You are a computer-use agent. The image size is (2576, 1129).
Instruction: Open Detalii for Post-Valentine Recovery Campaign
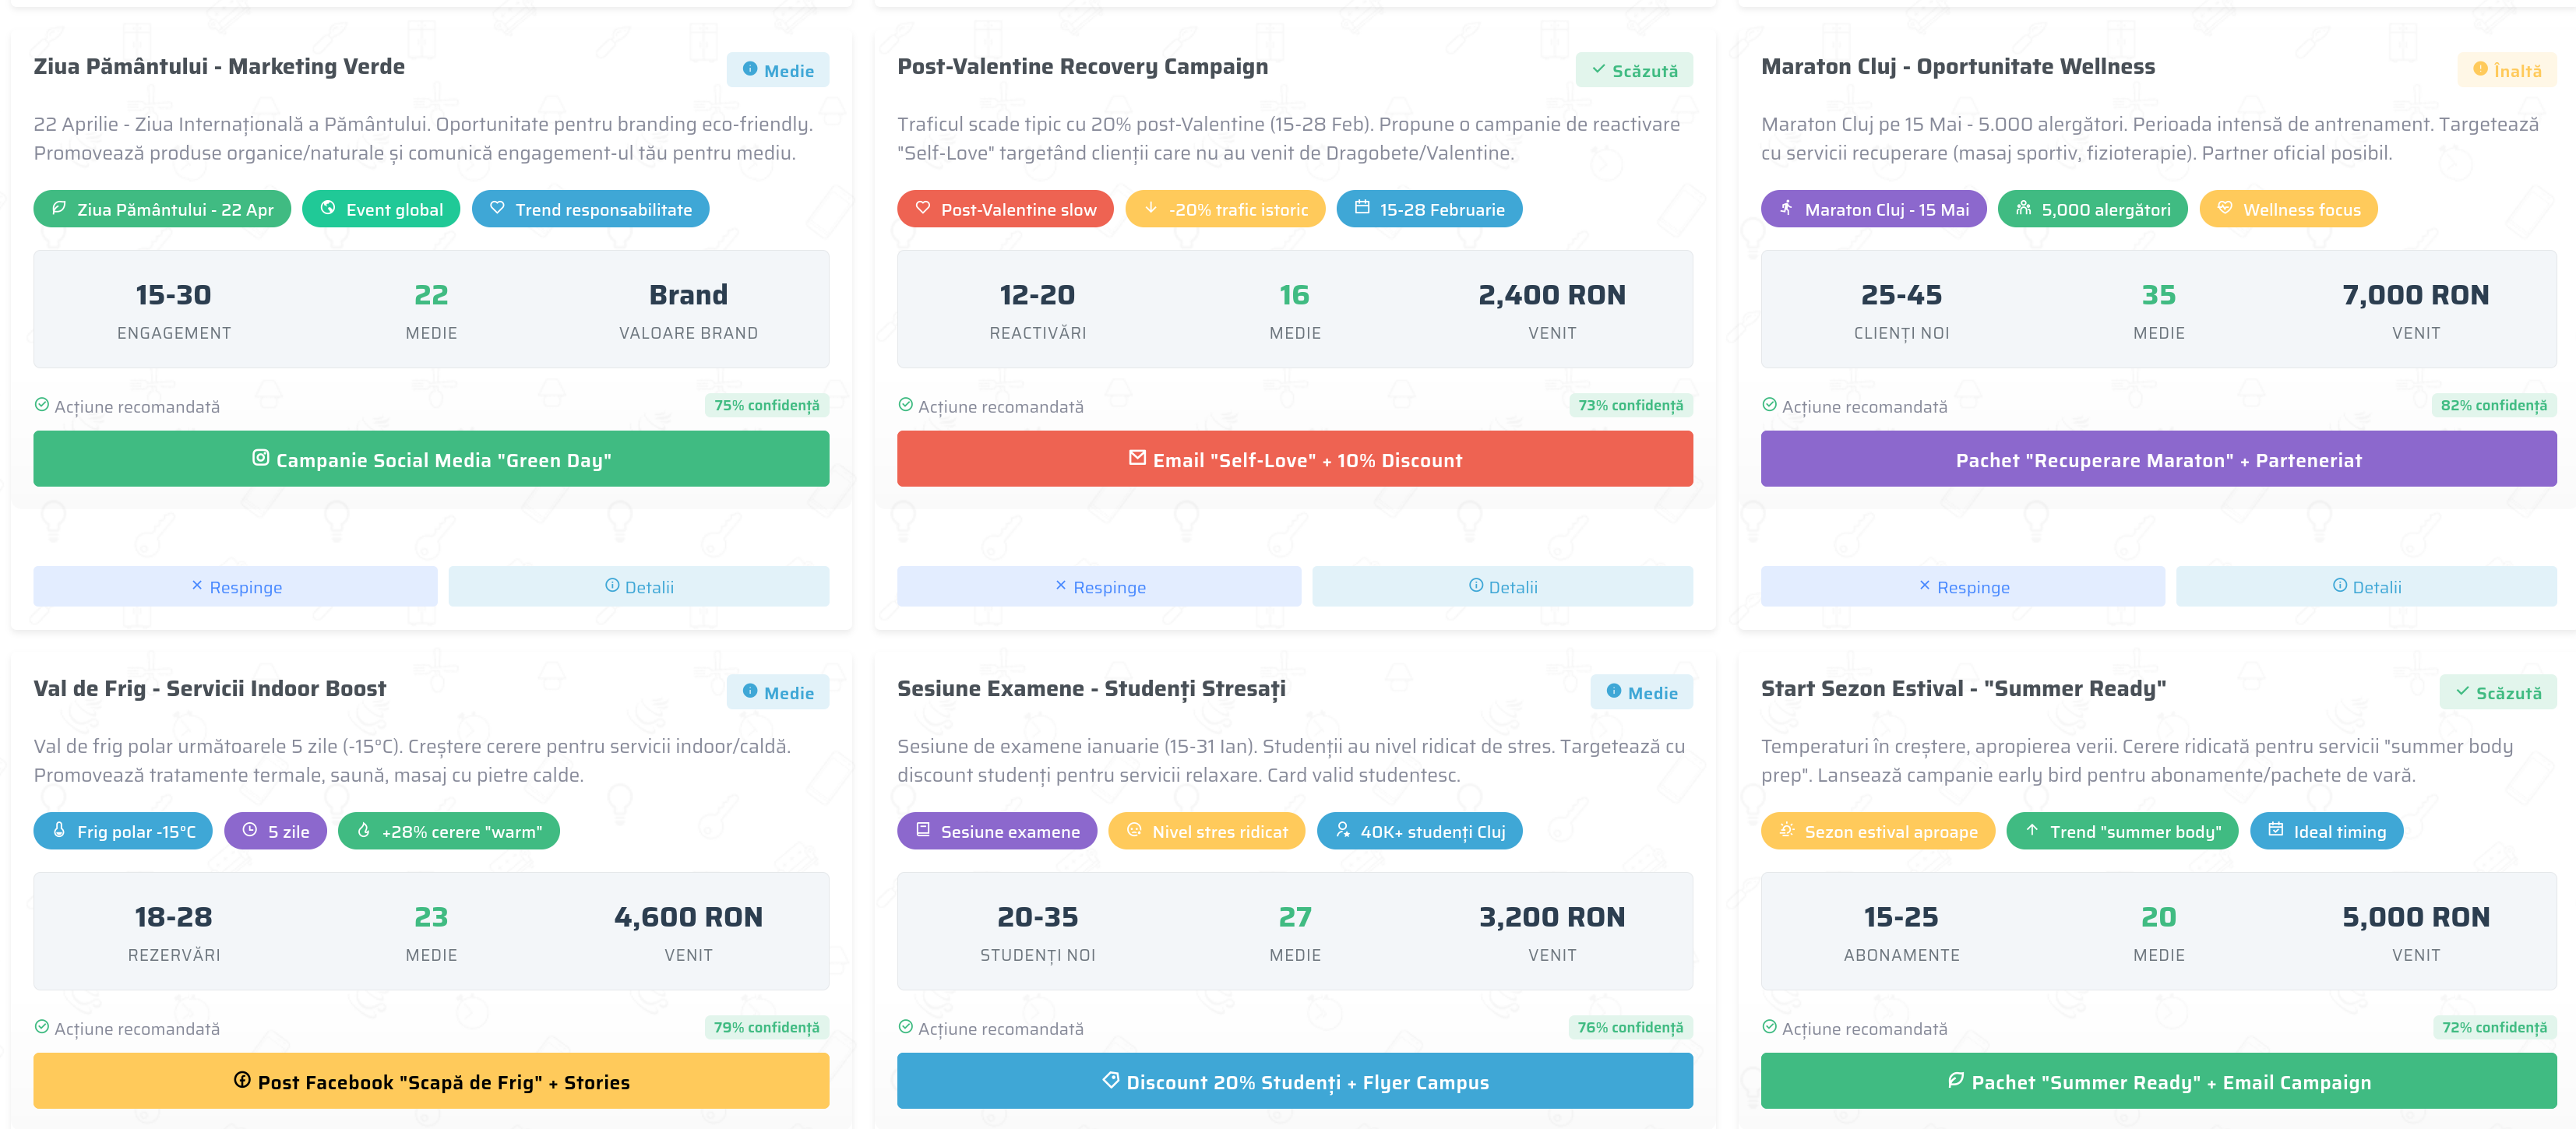click(x=1502, y=587)
